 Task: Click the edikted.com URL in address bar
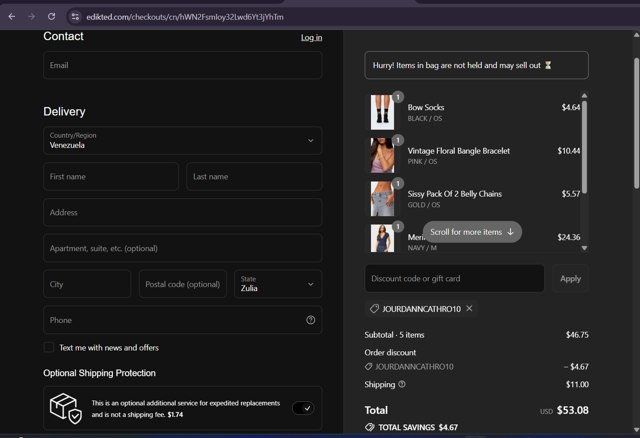point(184,17)
